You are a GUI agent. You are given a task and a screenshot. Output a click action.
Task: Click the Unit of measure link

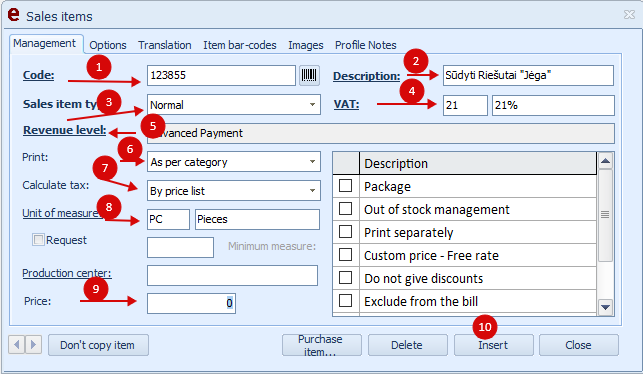pyautogui.click(x=61, y=213)
